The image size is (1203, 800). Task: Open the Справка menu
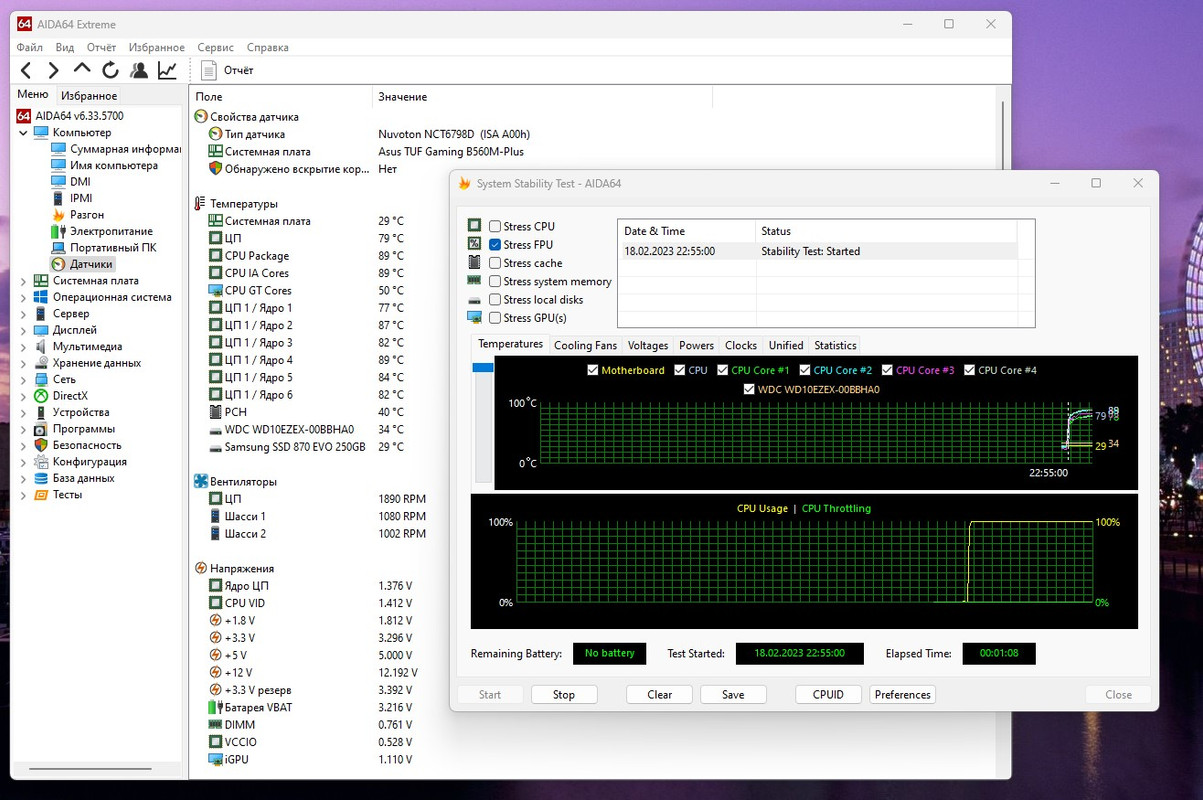(x=267, y=47)
